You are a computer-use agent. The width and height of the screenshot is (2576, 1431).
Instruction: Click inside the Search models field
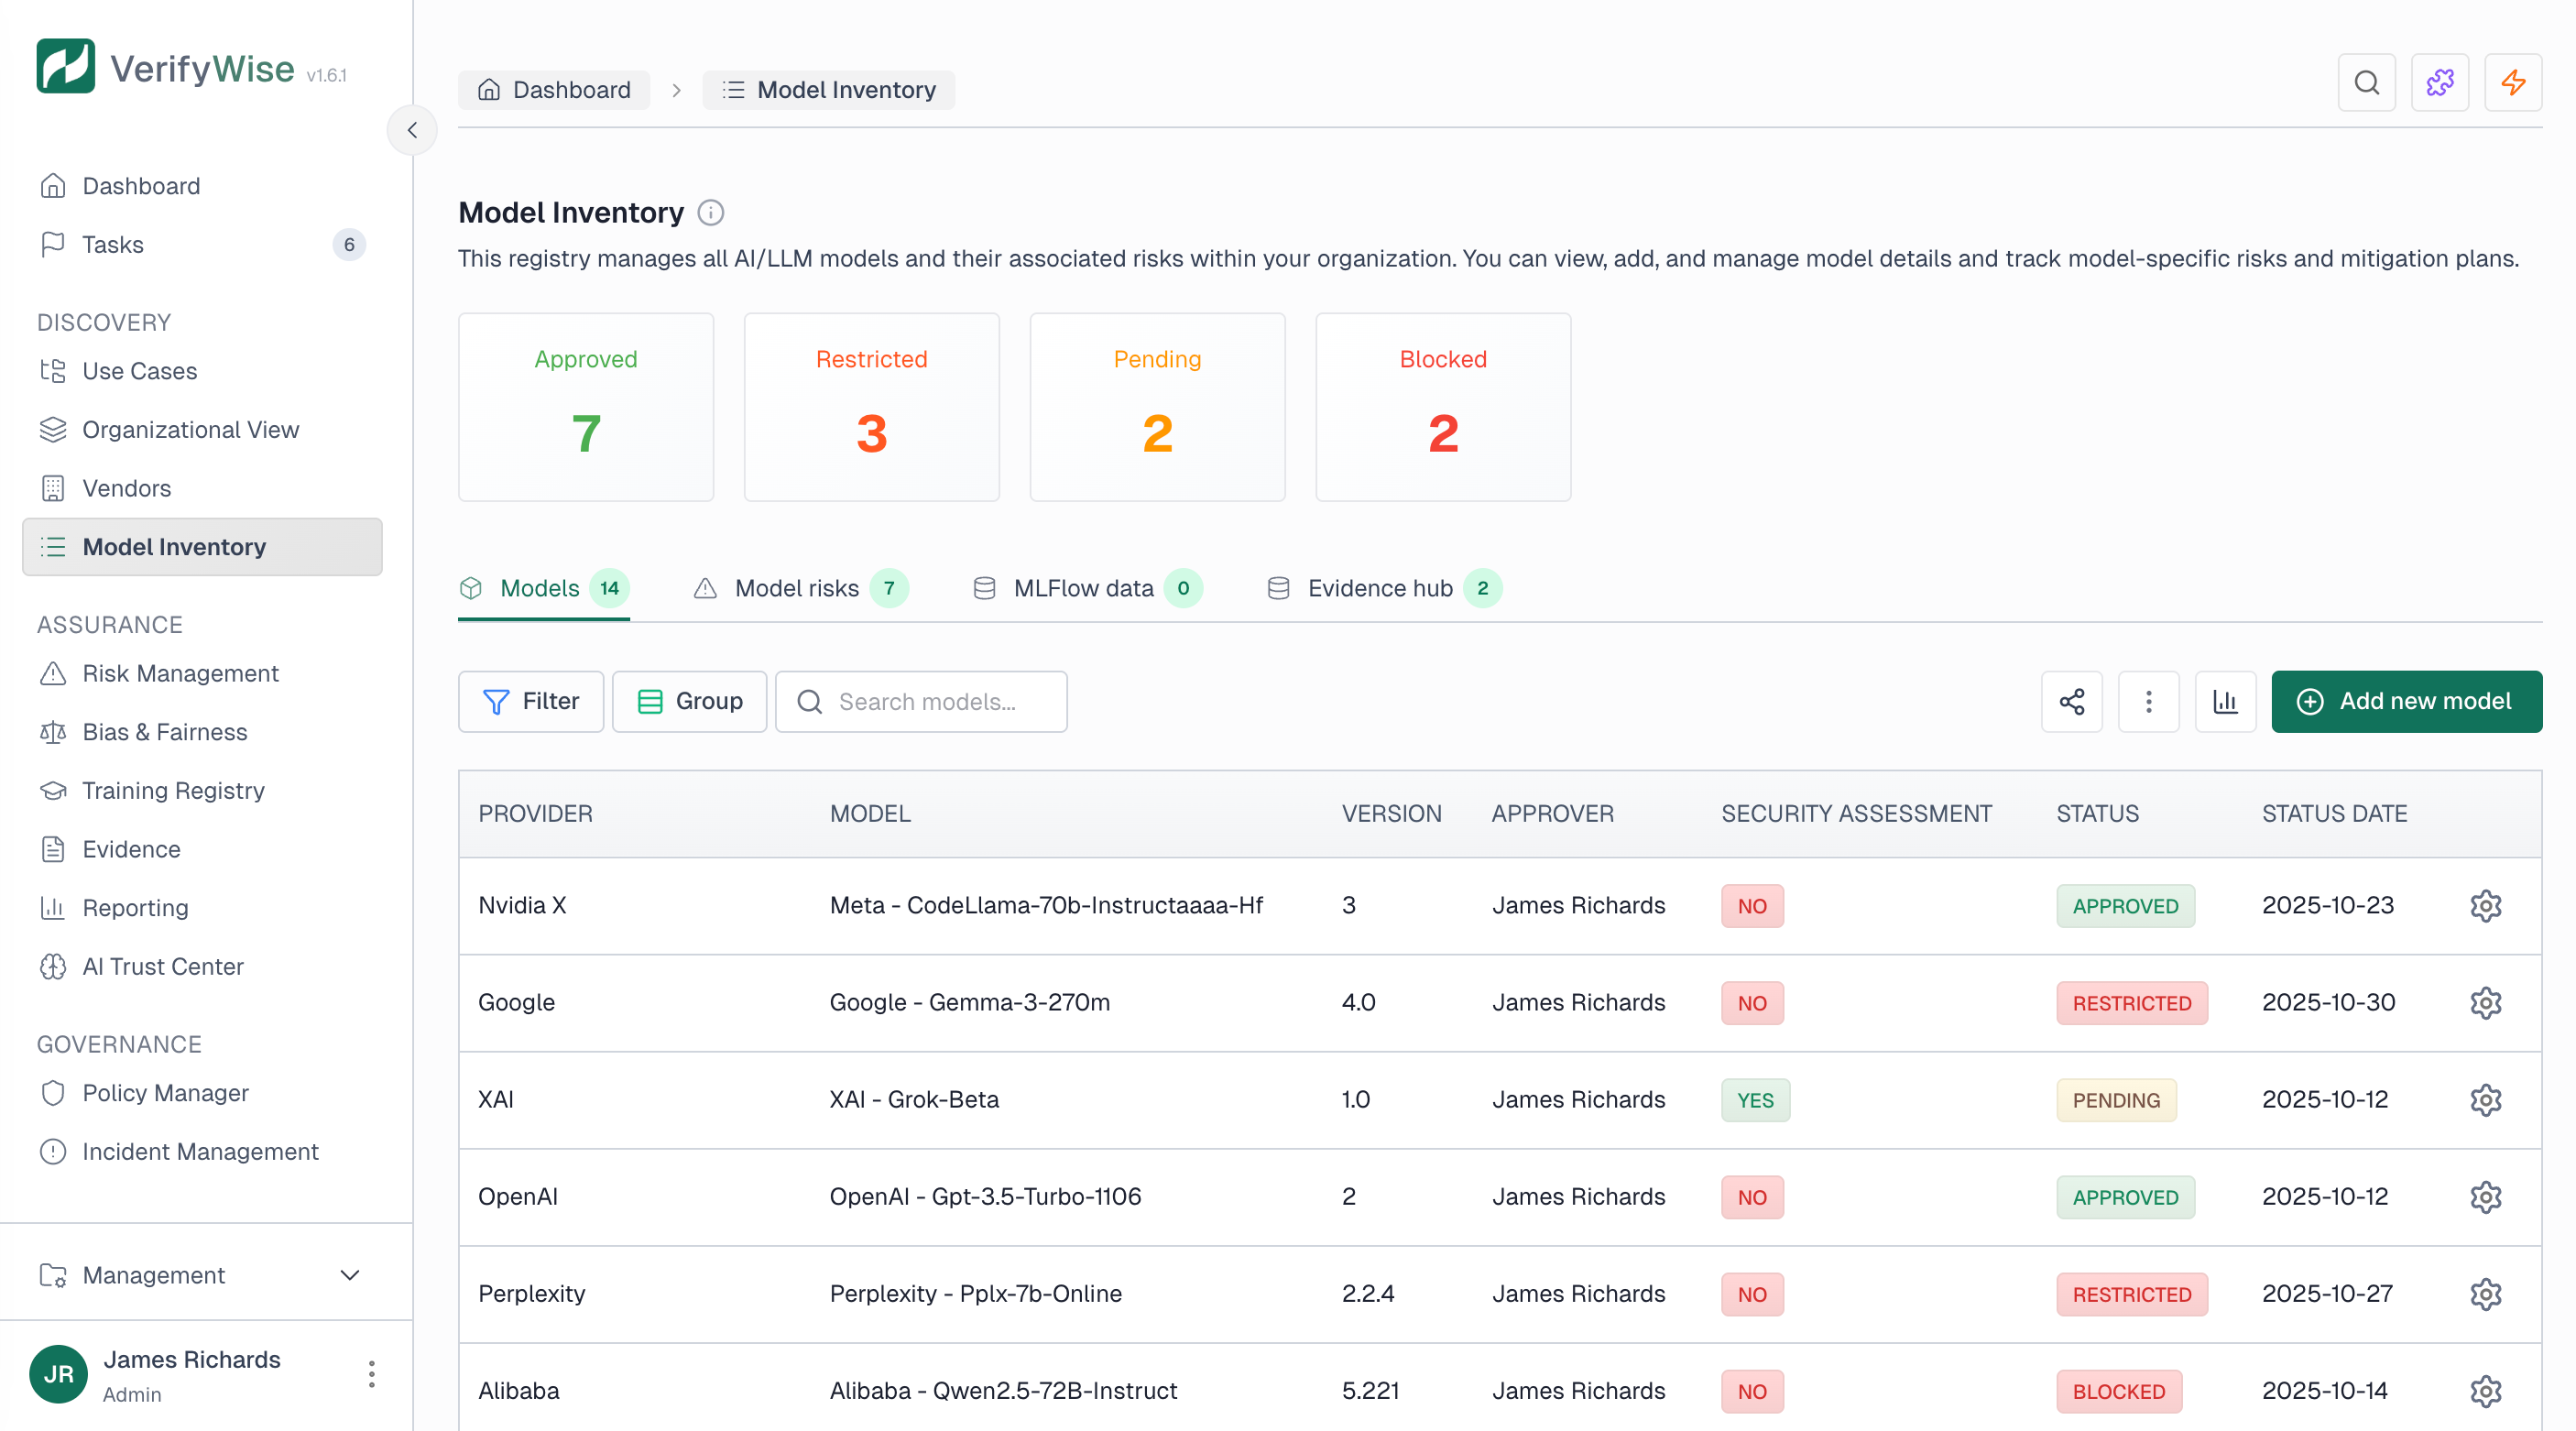pyautogui.click(x=928, y=701)
